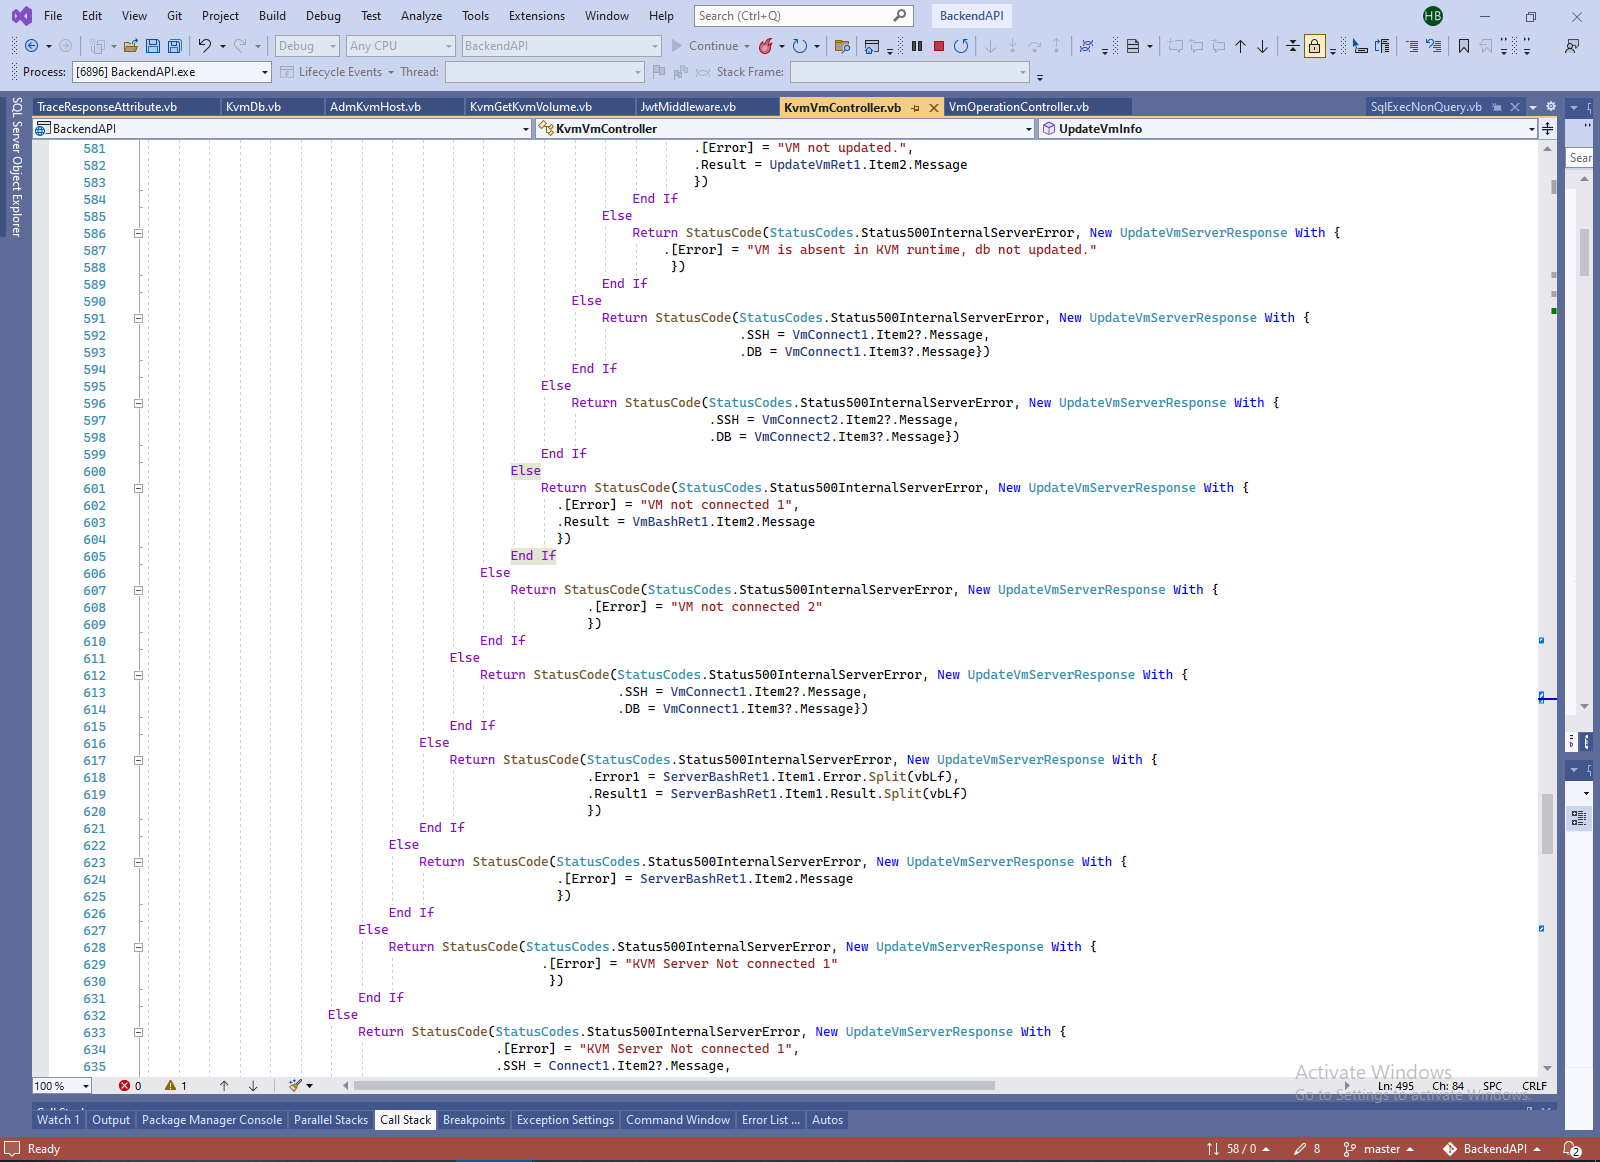Go to previous issue arrow in editor footer

click(224, 1086)
